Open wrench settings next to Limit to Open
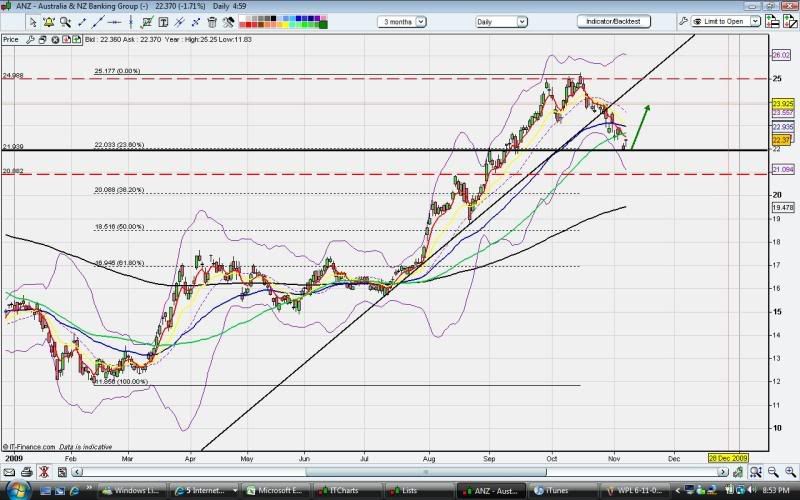The height and width of the screenshot is (500, 800). pos(683,21)
